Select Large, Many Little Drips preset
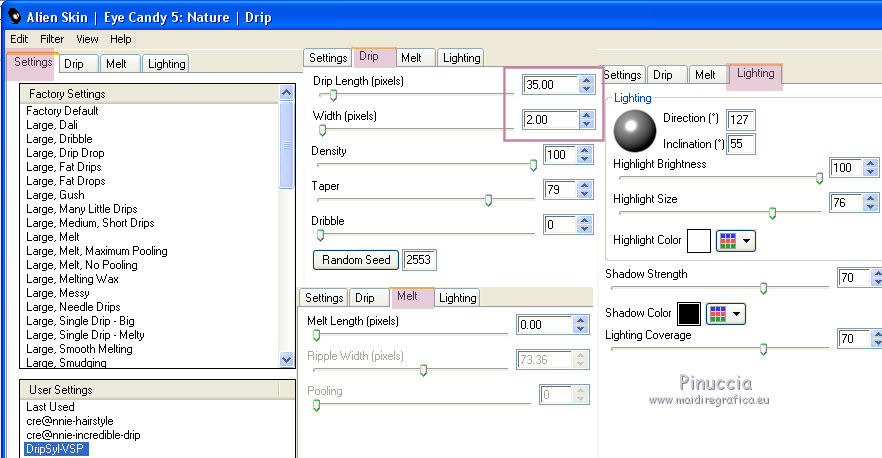 (82, 209)
